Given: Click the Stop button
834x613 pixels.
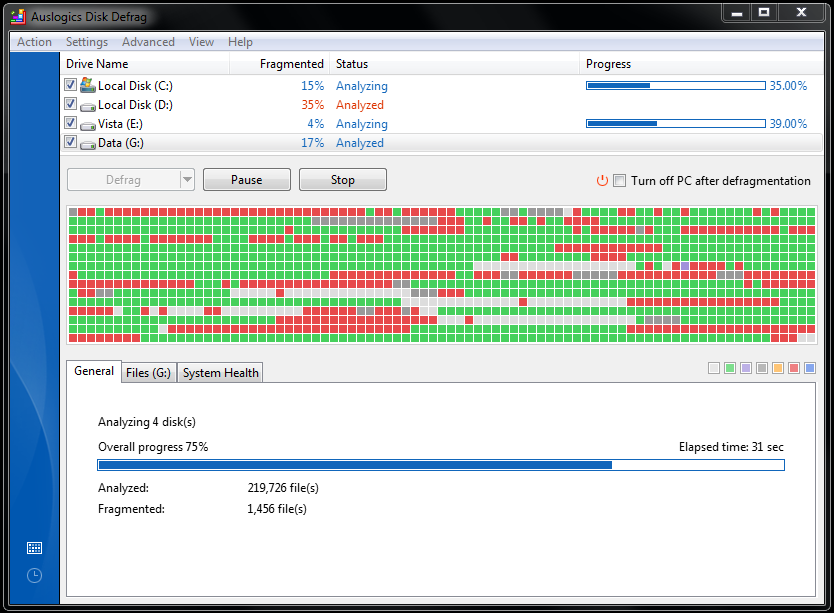Looking at the screenshot, I should (x=343, y=180).
